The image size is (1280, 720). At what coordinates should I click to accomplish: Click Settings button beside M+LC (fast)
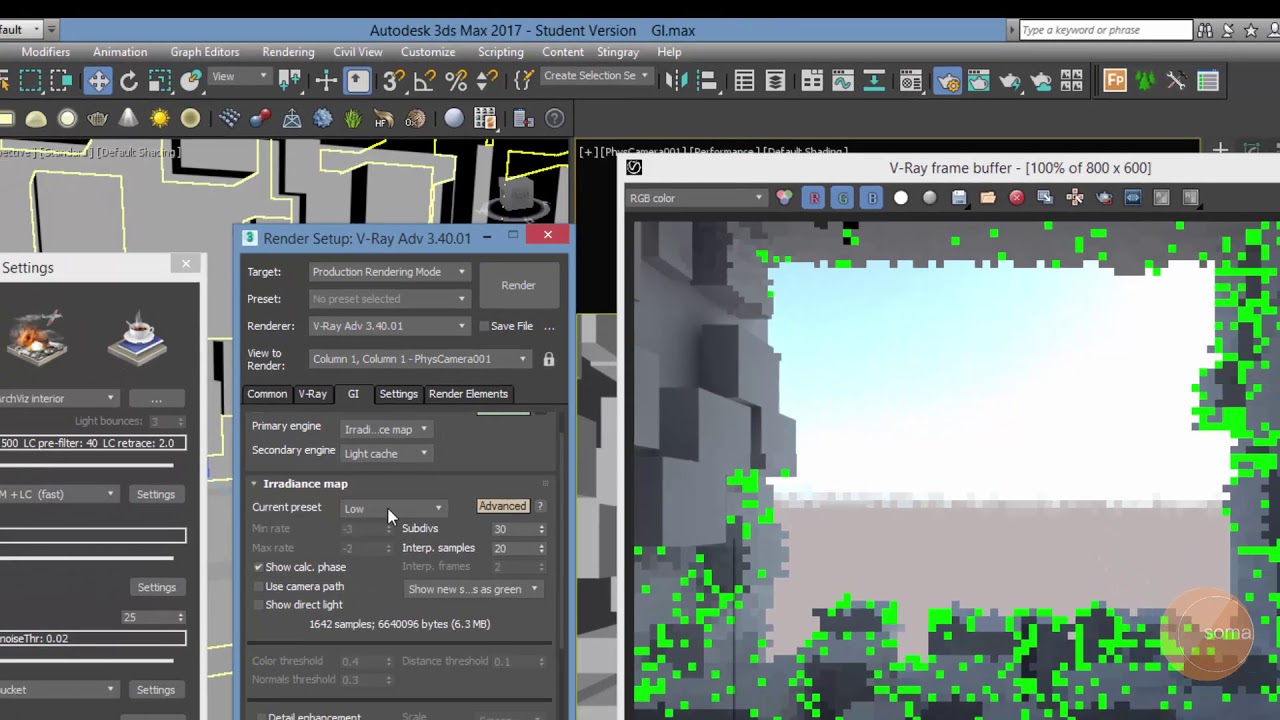point(155,495)
